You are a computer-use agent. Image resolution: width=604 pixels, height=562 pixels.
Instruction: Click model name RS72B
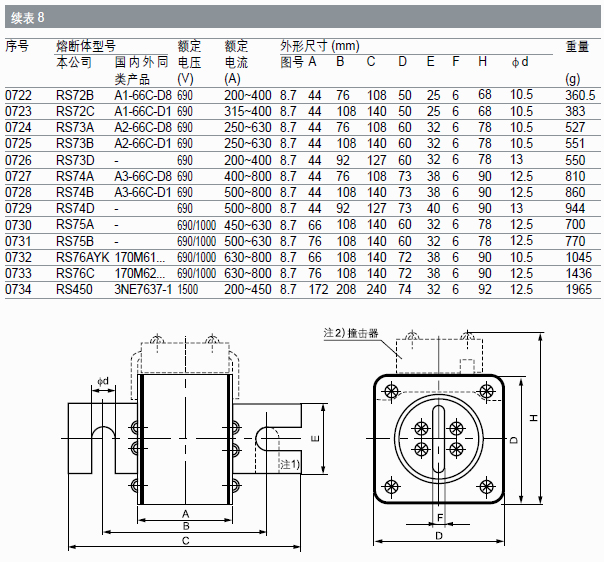pyautogui.click(x=75, y=95)
